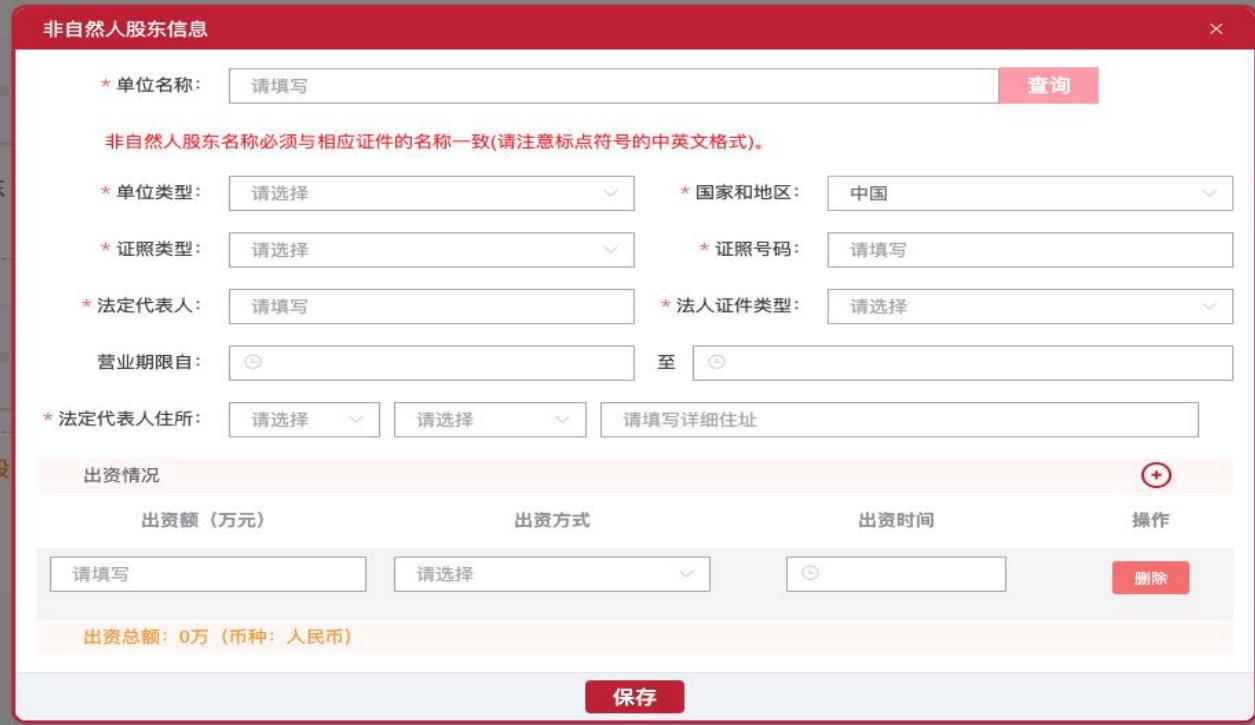Click into the 证照号码 input field
The height and width of the screenshot is (725, 1255).
pos(1029,250)
